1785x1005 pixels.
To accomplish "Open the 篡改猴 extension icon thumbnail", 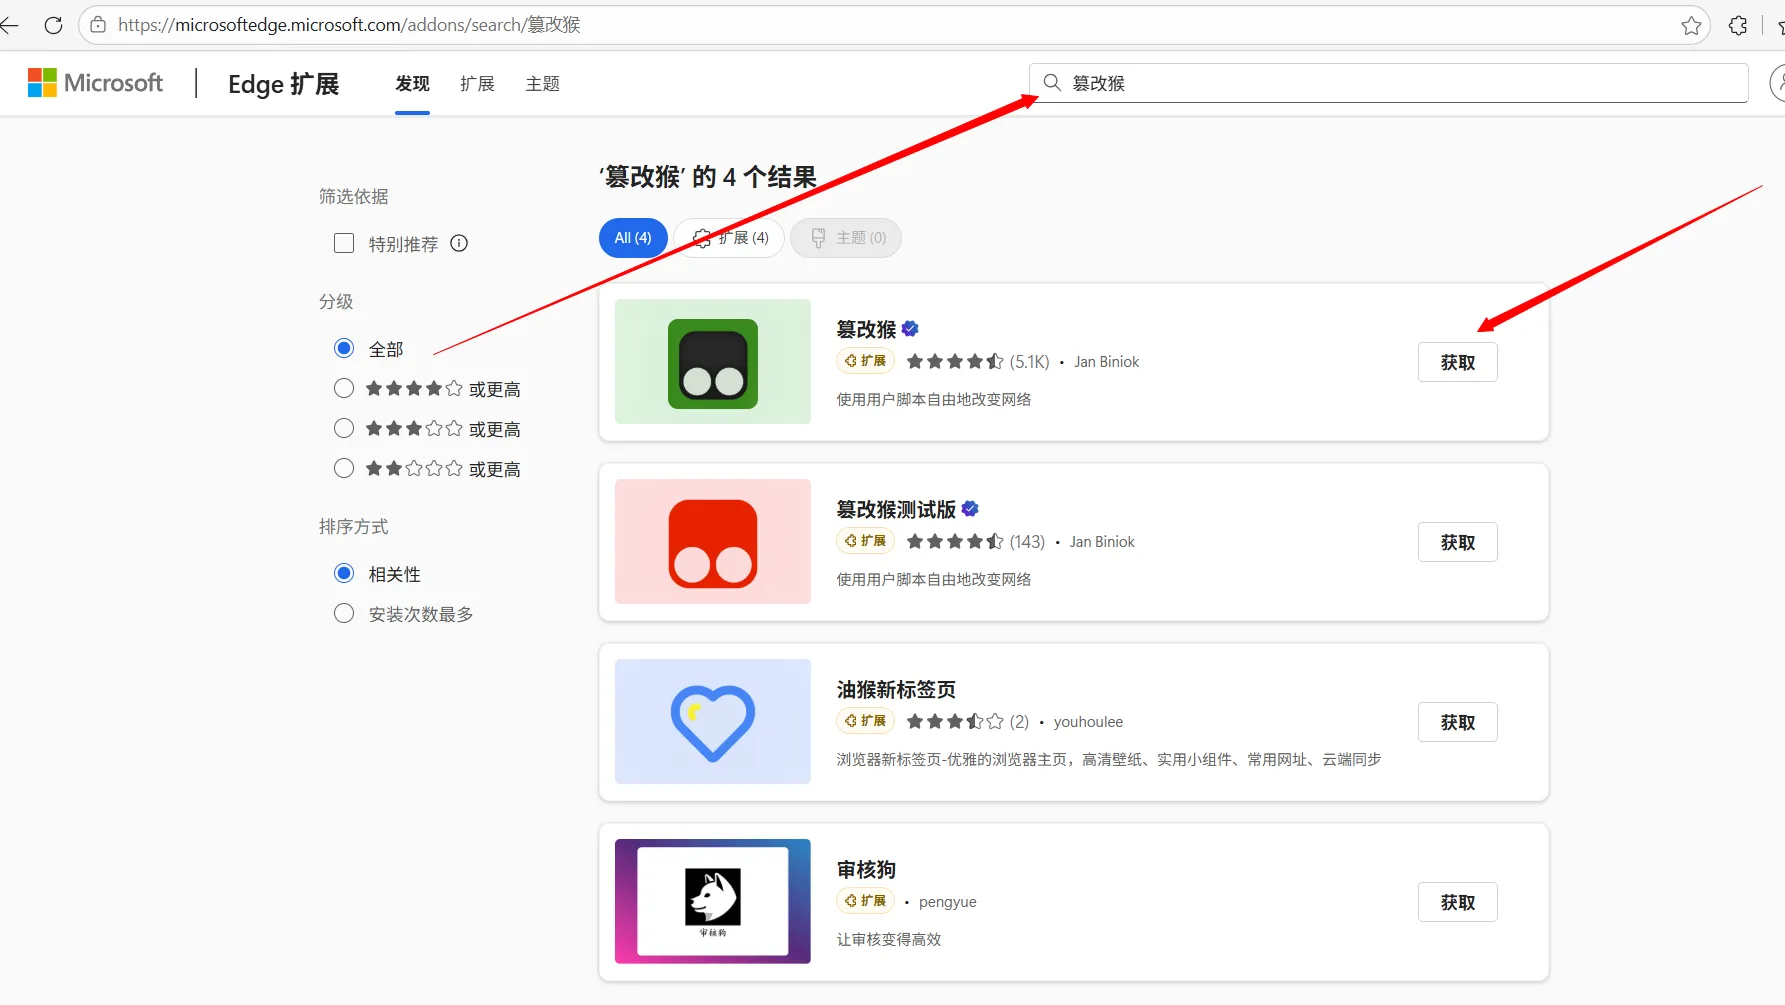I will tap(712, 361).
